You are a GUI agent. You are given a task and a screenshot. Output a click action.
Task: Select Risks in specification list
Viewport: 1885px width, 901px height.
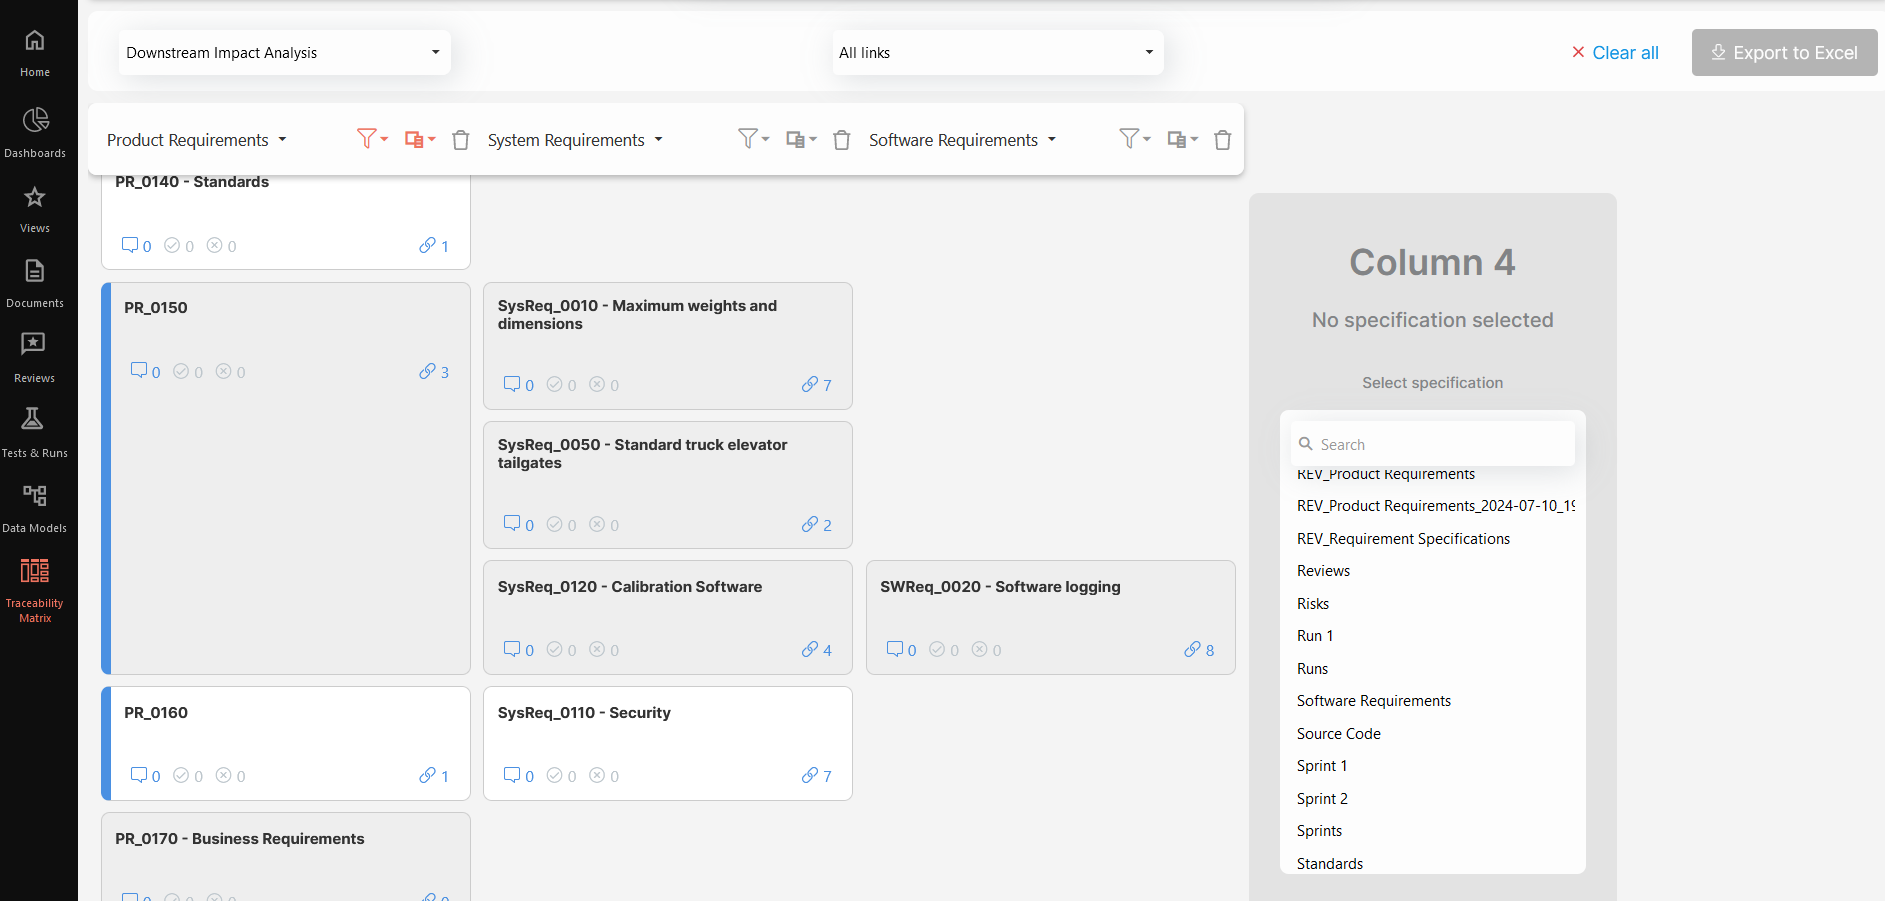click(1313, 604)
